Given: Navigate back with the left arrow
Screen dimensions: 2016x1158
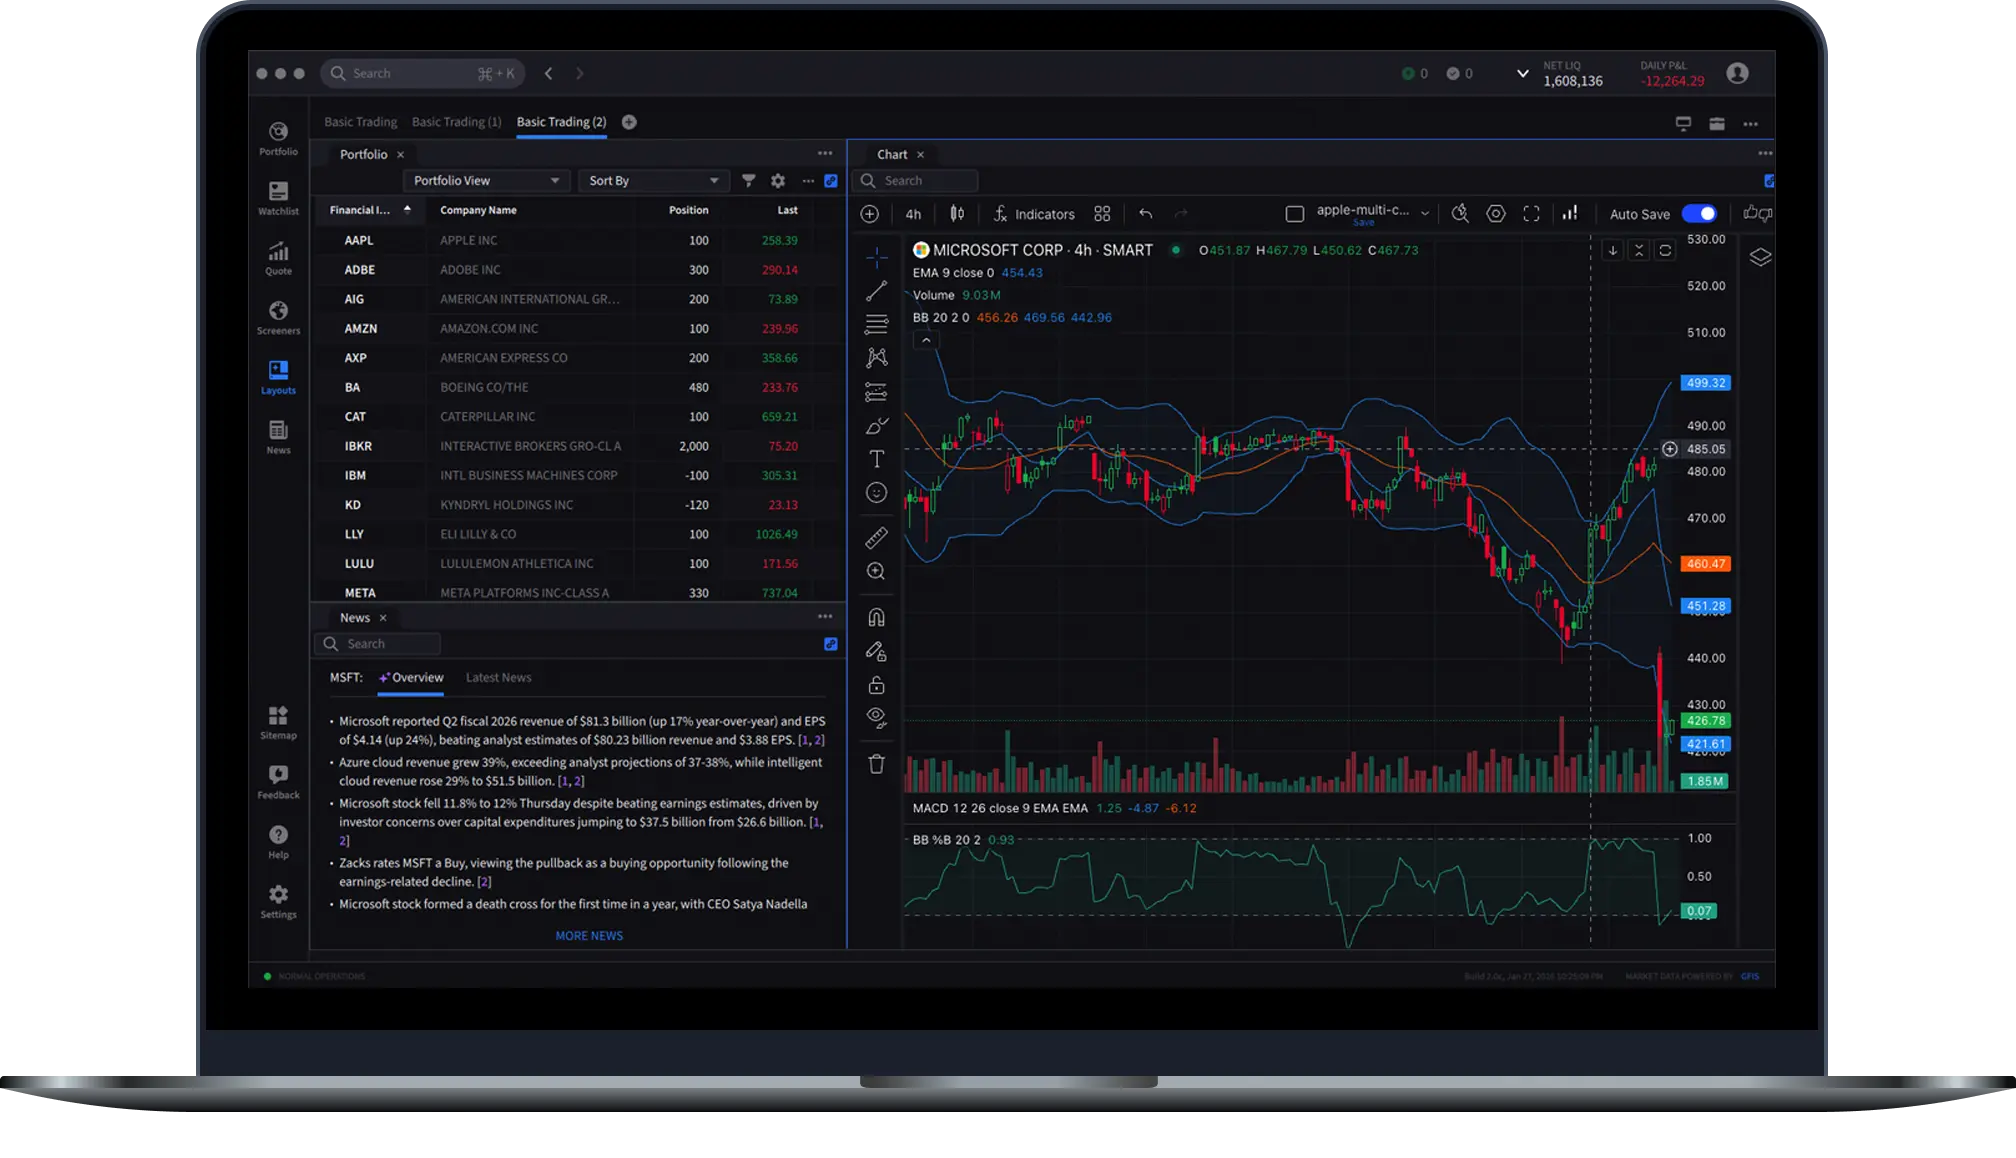Looking at the screenshot, I should click(548, 73).
